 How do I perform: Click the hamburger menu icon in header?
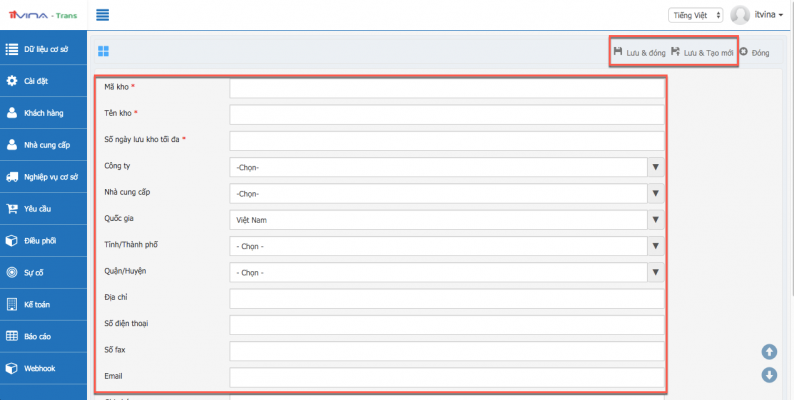coord(103,15)
